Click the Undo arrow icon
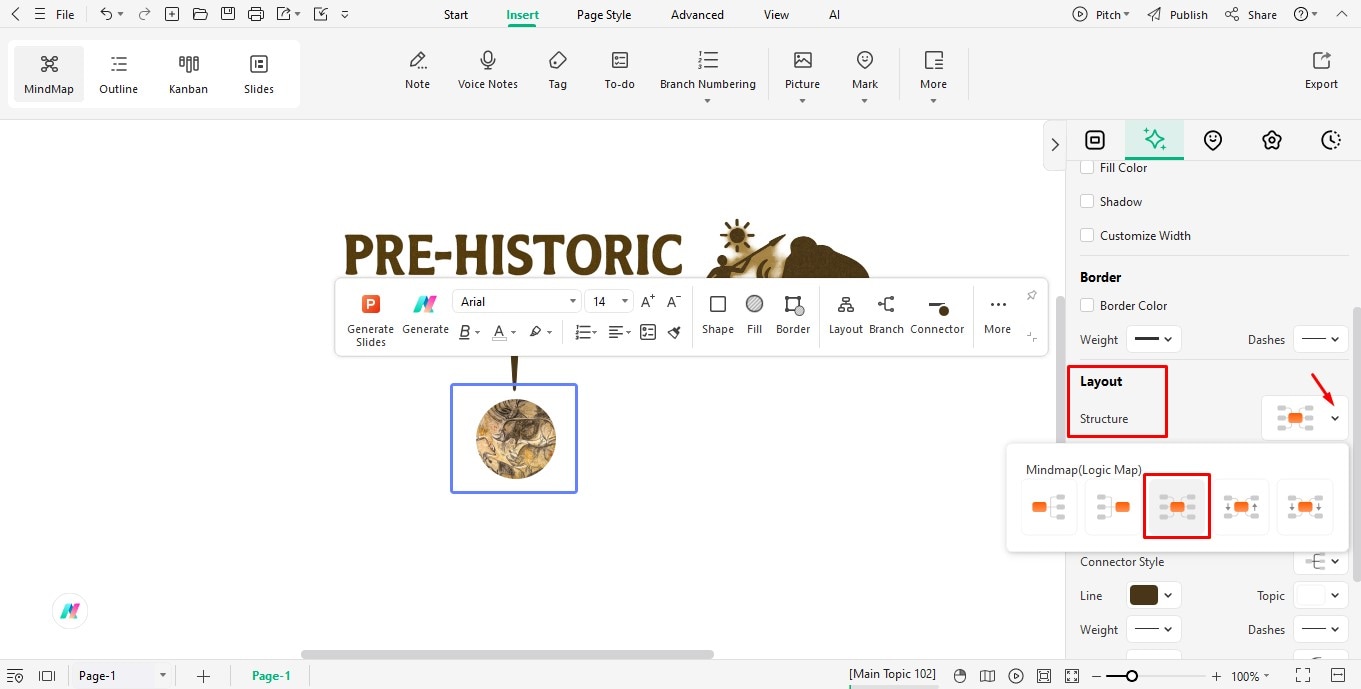Image resolution: width=1361 pixels, height=689 pixels. 106,14
